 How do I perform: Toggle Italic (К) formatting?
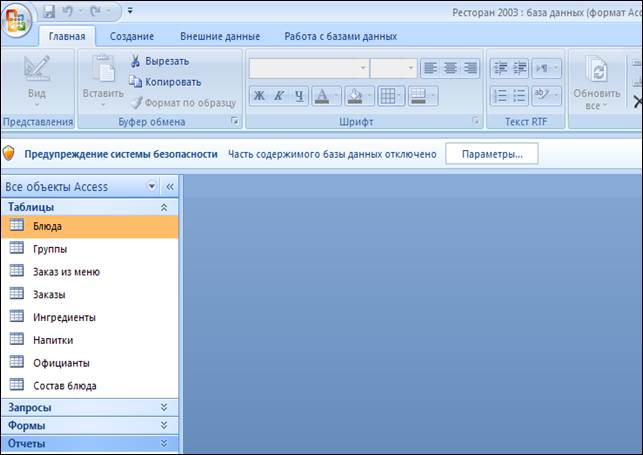(279, 97)
